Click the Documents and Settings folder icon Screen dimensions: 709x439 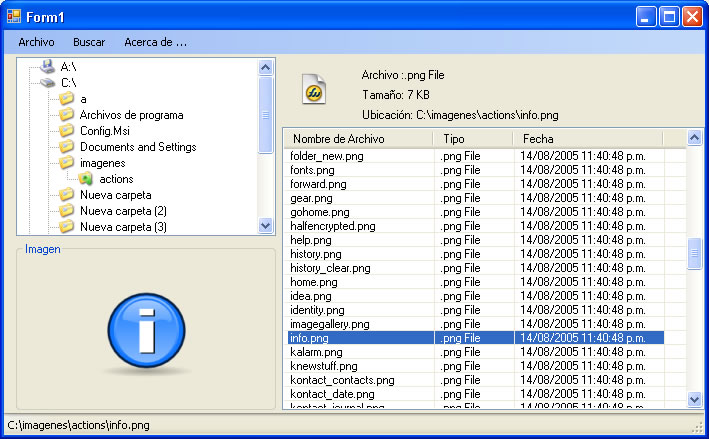pos(67,147)
